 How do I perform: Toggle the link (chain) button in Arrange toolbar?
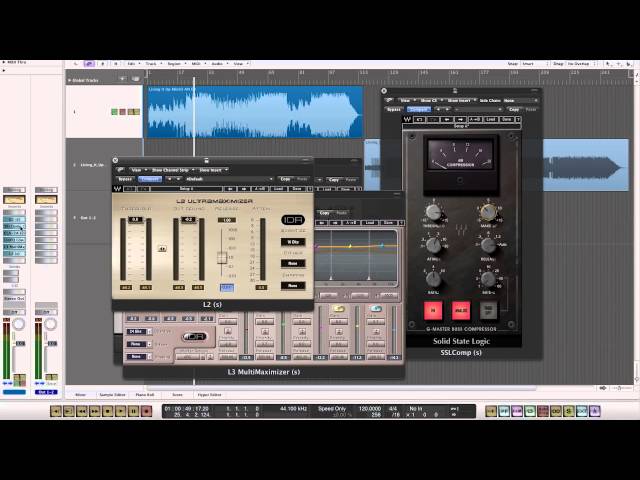pyautogui.click(x=89, y=64)
